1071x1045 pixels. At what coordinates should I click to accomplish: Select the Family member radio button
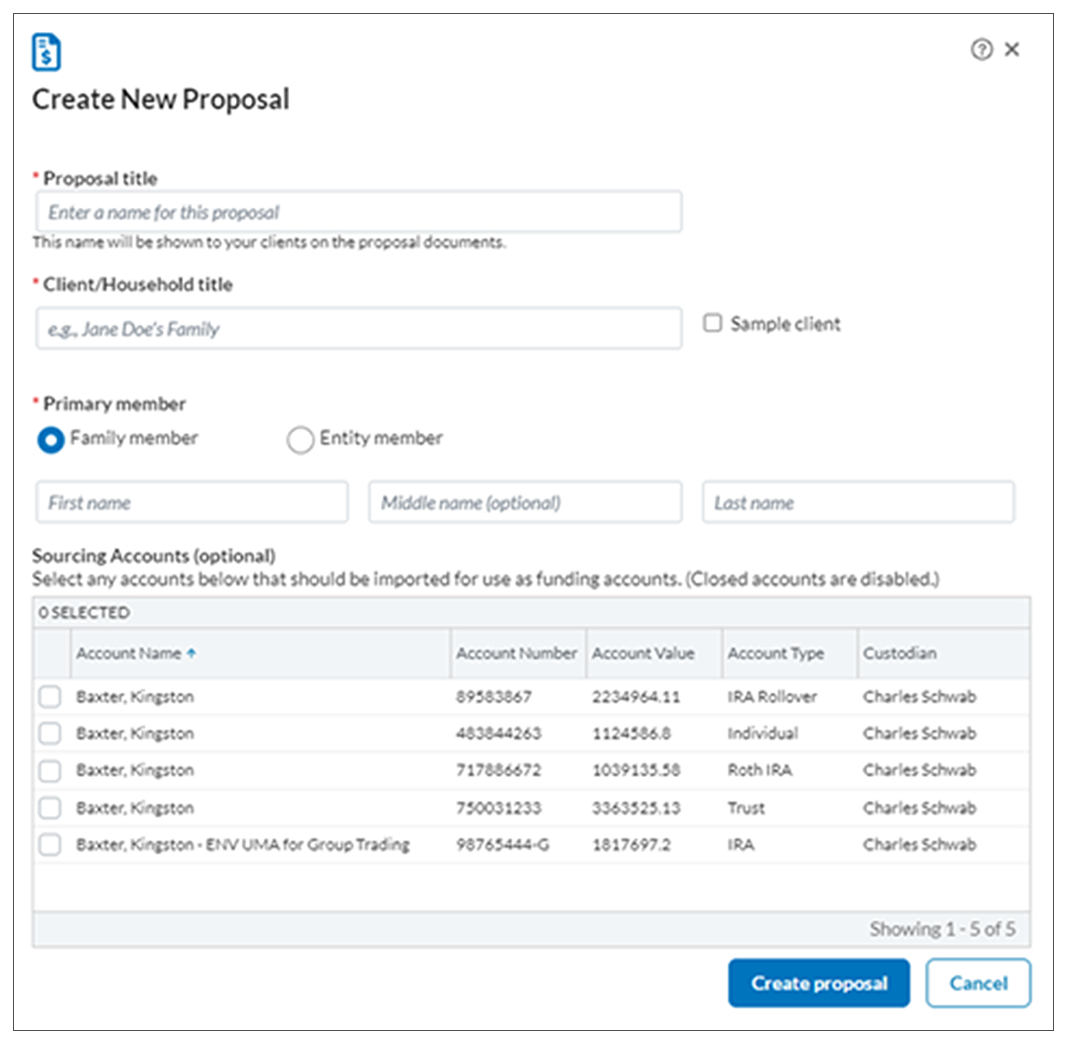[51, 439]
